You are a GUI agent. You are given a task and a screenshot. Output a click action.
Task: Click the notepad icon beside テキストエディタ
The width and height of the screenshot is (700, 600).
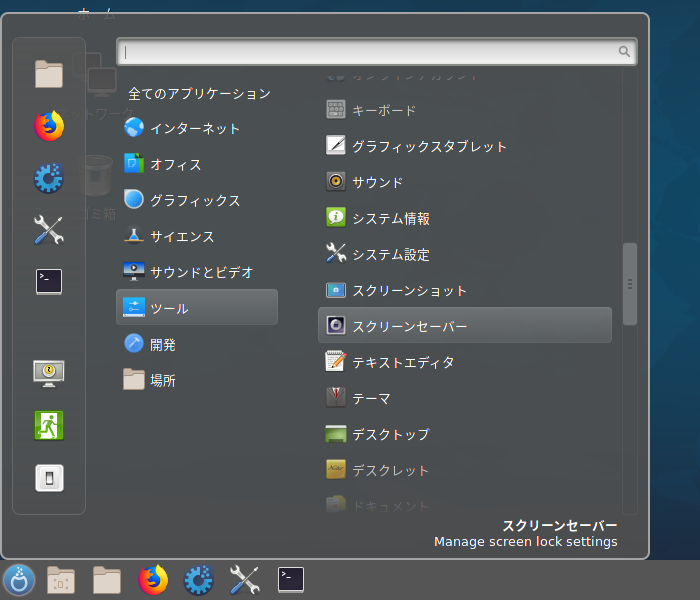pos(336,361)
